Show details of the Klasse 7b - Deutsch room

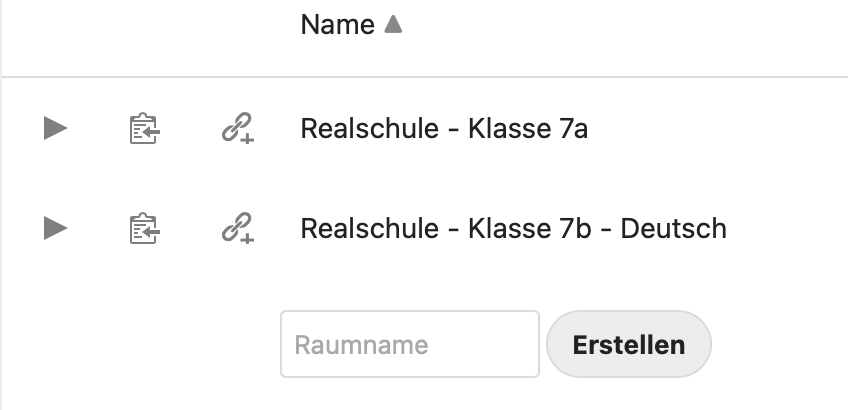[56, 229]
